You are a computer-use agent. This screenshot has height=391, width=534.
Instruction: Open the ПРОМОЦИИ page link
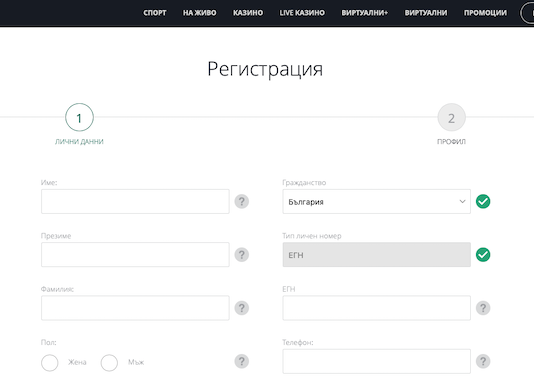(x=485, y=13)
